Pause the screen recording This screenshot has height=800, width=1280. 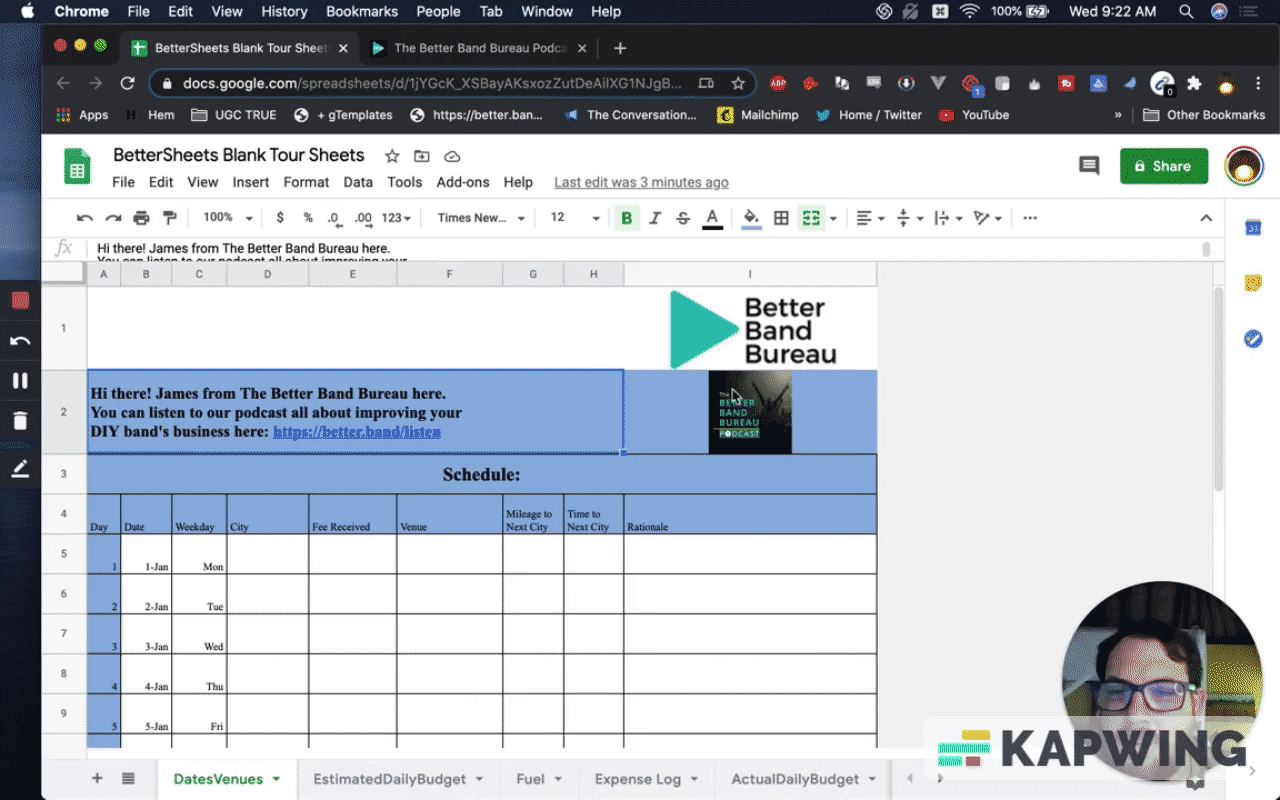coord(20,380)
